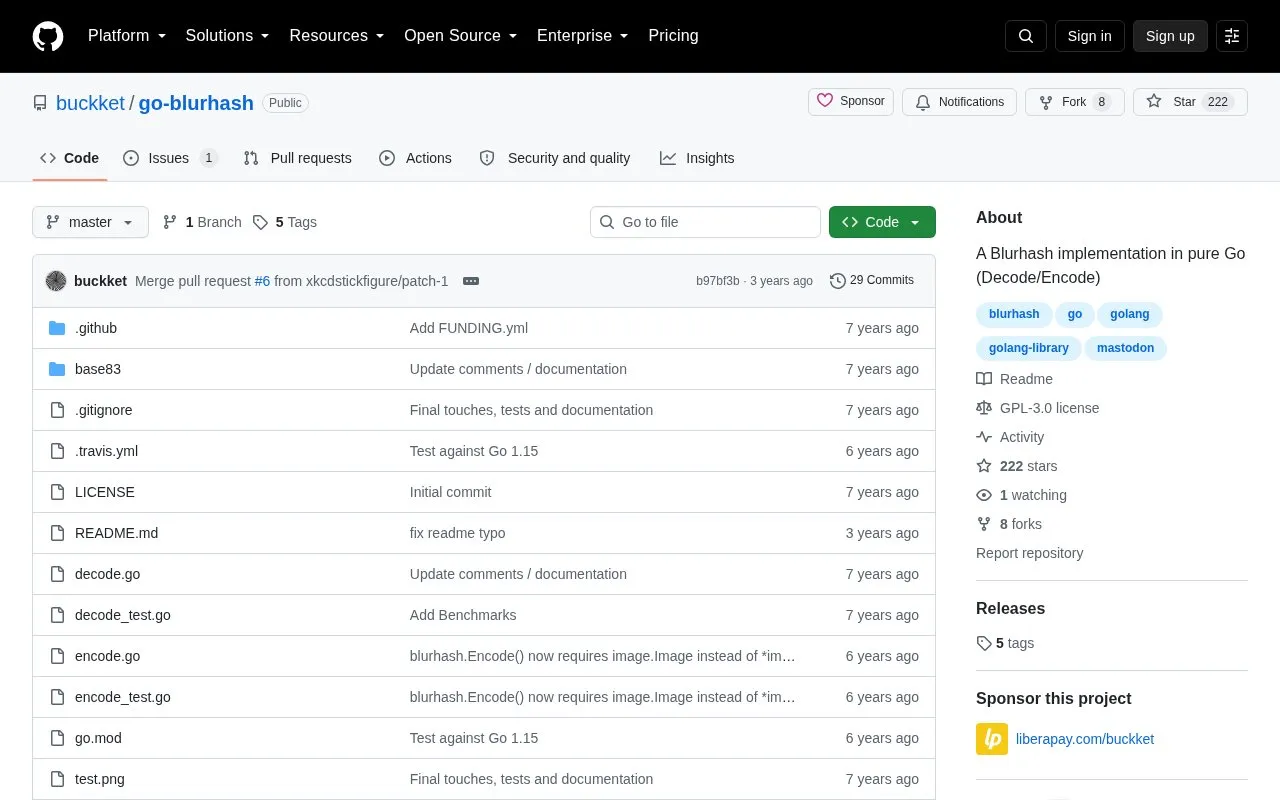Open the encode.go file
The height and width of the screenshot is (800, 1280).
pos(107,656)
